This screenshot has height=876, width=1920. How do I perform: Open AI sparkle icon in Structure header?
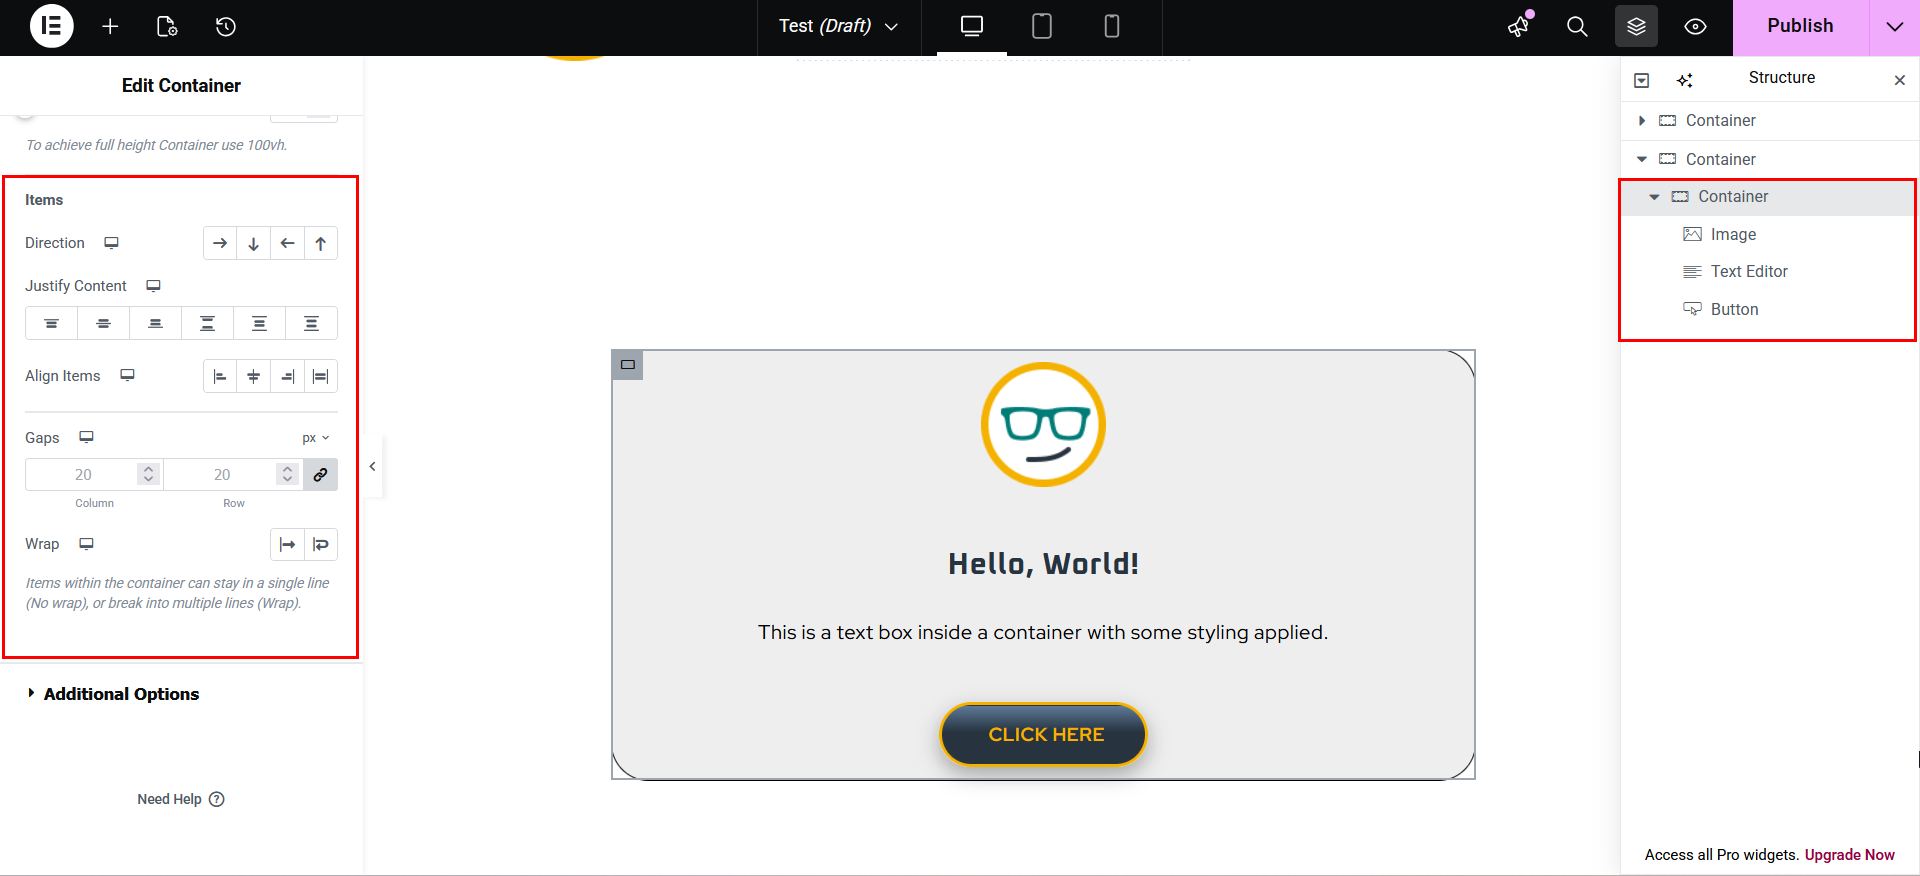1685,80
